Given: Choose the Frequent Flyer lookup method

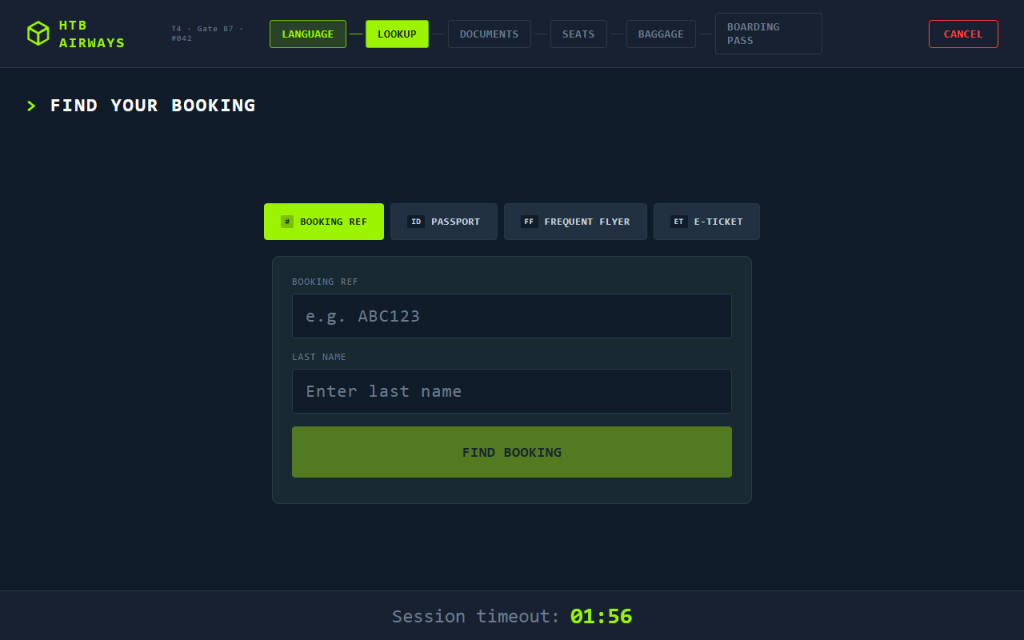Looking at the screenshot, I should click(575, 221).
